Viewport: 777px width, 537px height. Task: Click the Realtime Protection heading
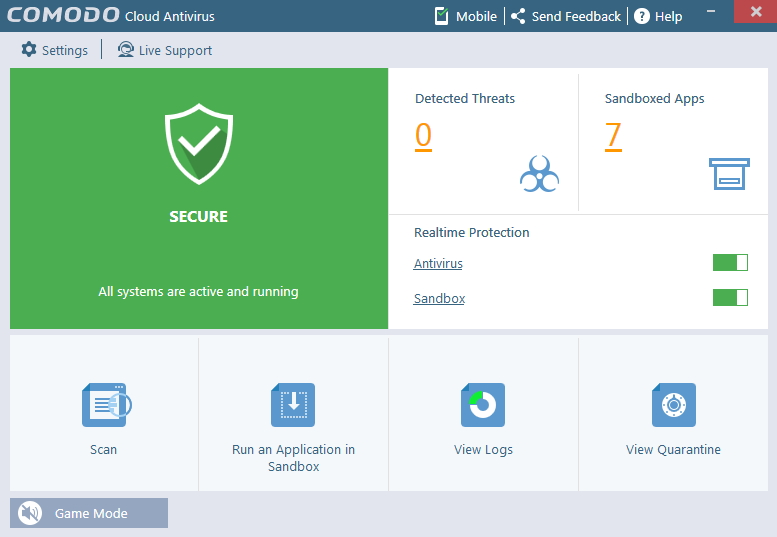tap(472, 232)
